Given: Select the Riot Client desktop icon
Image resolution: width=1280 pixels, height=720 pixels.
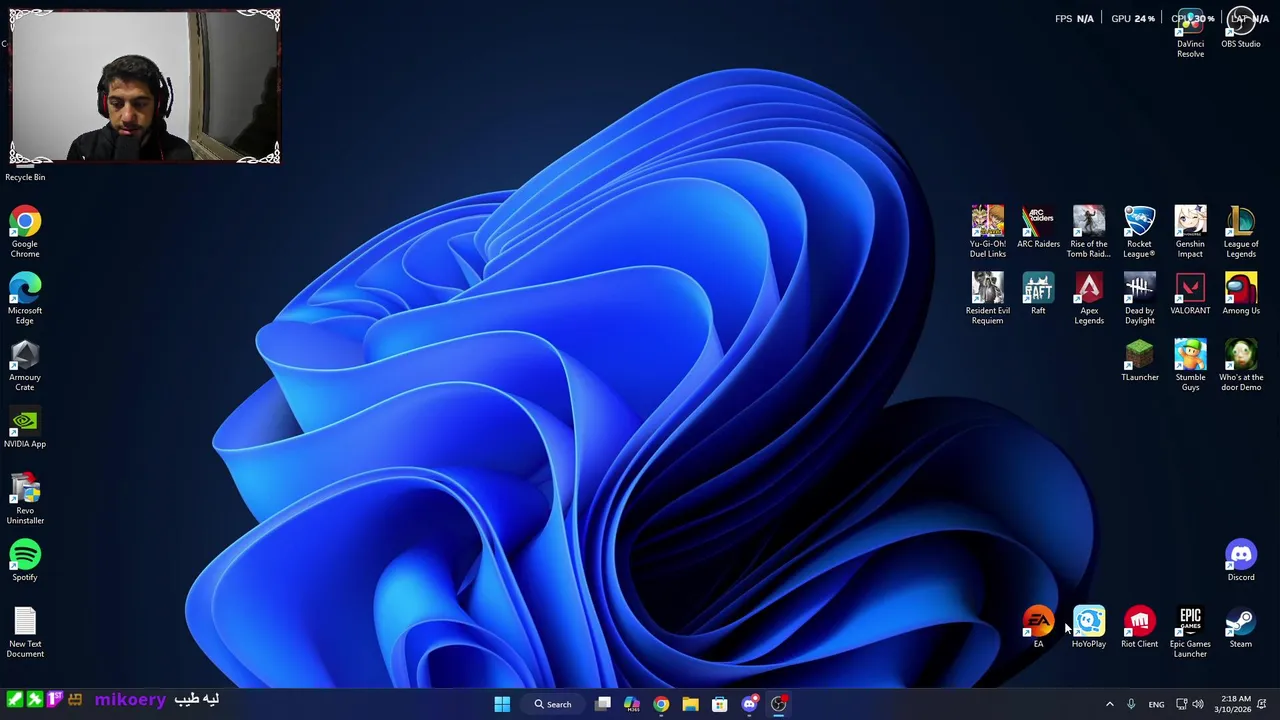Looking at the screenshot, I should tap(1139, 627).
